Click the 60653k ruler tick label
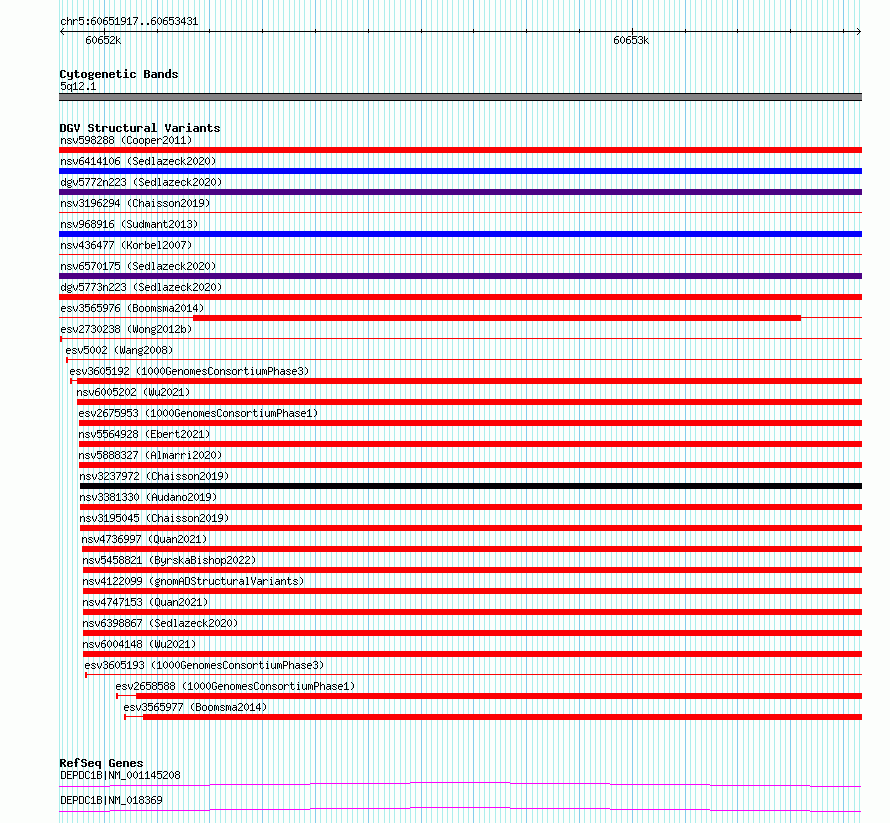The width and height of the screenshot is (890, 823). [x=631, y=40]
